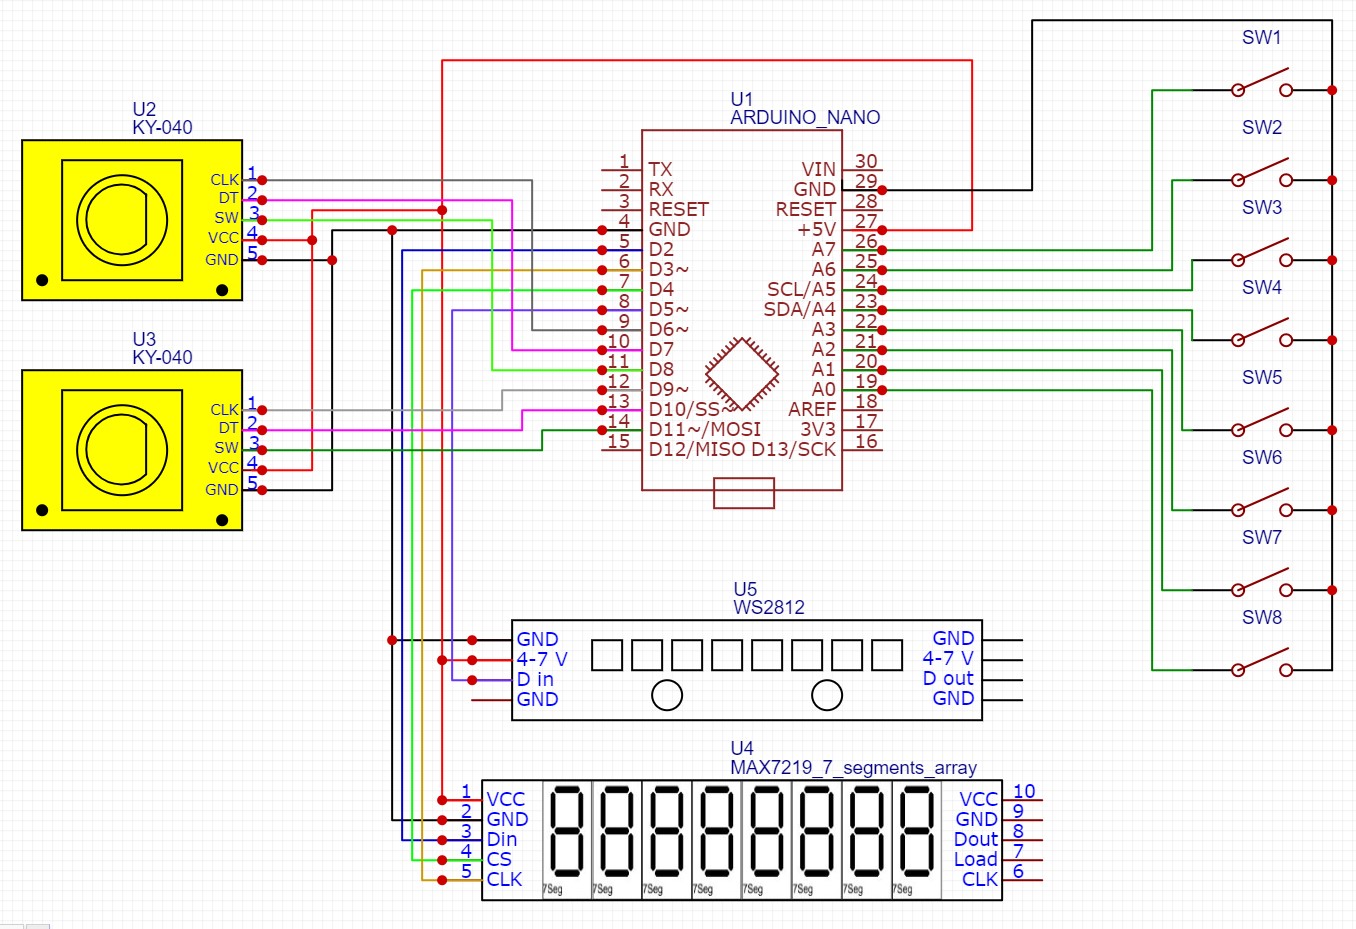This screenshot has height=929, width=1356.
Task: Click the Din pin label on MAX7219
Action: [x=502, y=840]
